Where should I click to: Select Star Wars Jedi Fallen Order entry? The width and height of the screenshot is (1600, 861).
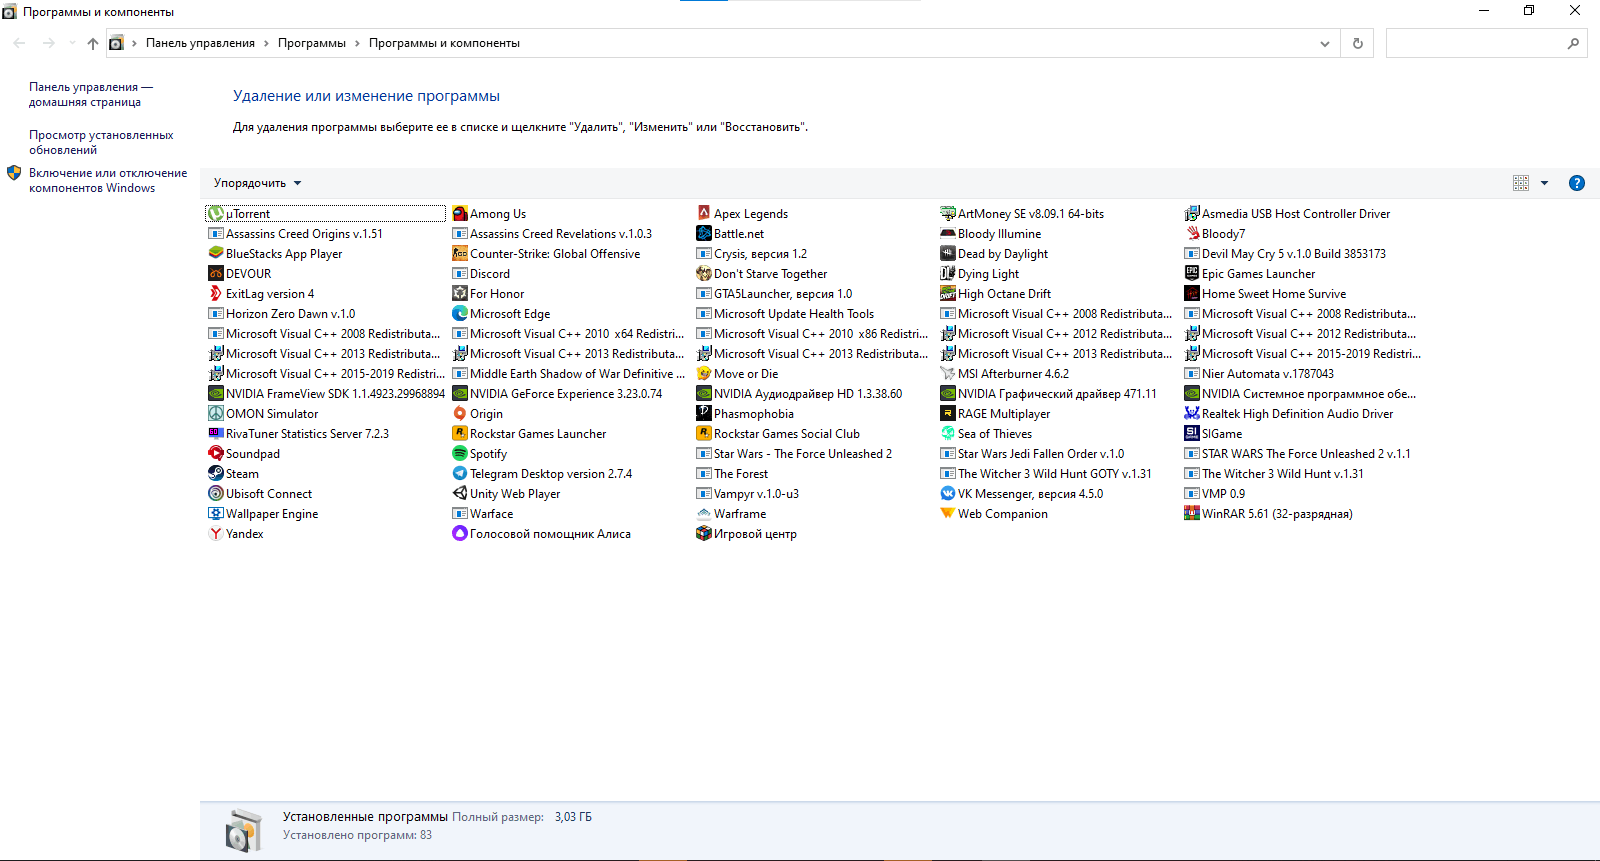[x=1032, y=454]
